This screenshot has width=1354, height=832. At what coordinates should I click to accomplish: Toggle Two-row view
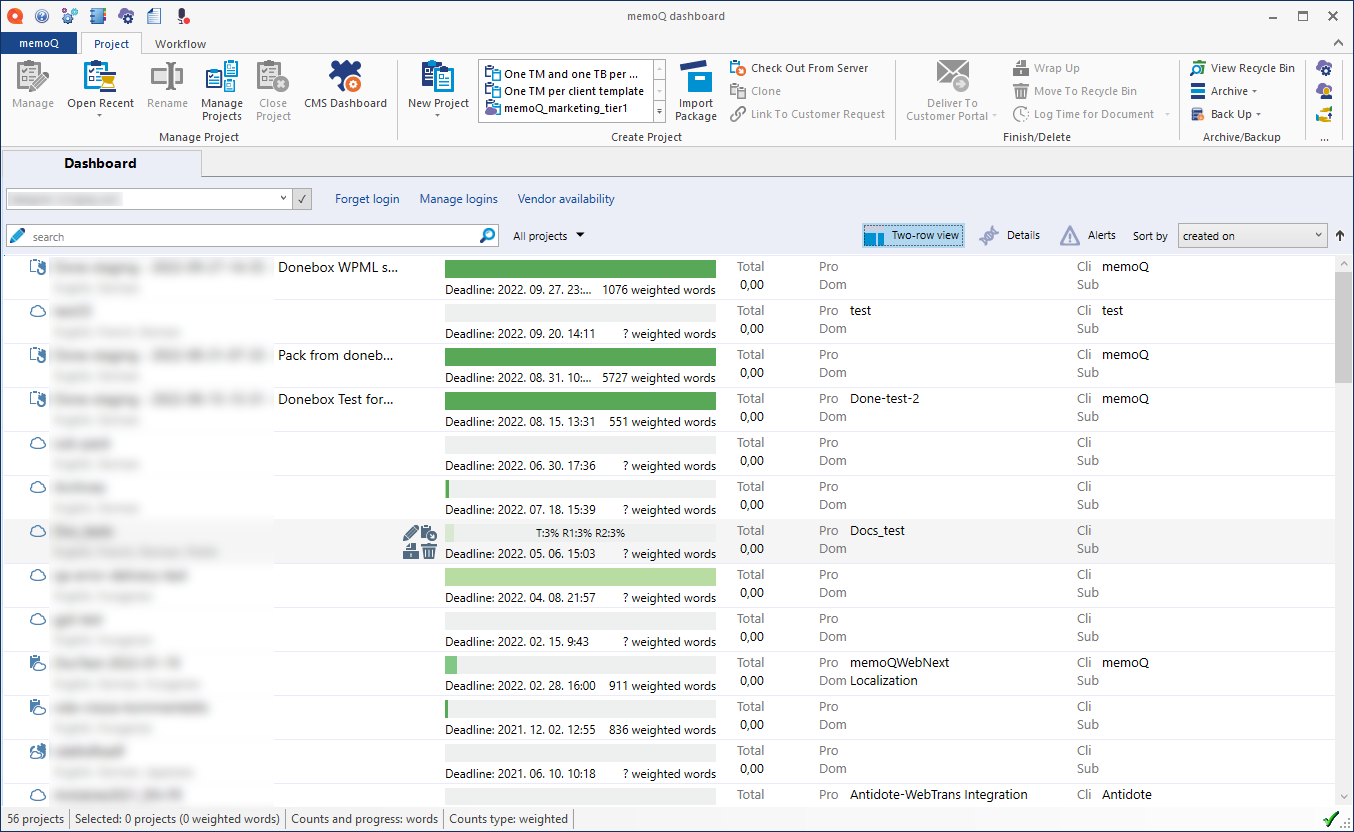[913, 236]
